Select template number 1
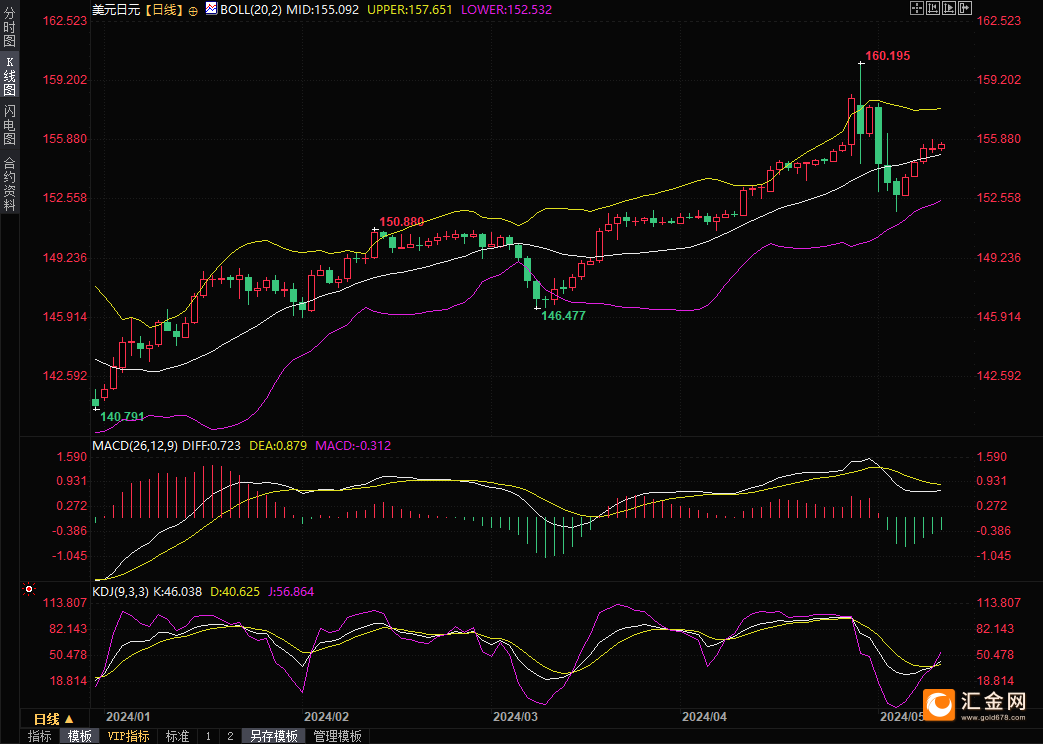Viewport: 1043px width, 744px height. pyautogui.click(x=208, y=736)
